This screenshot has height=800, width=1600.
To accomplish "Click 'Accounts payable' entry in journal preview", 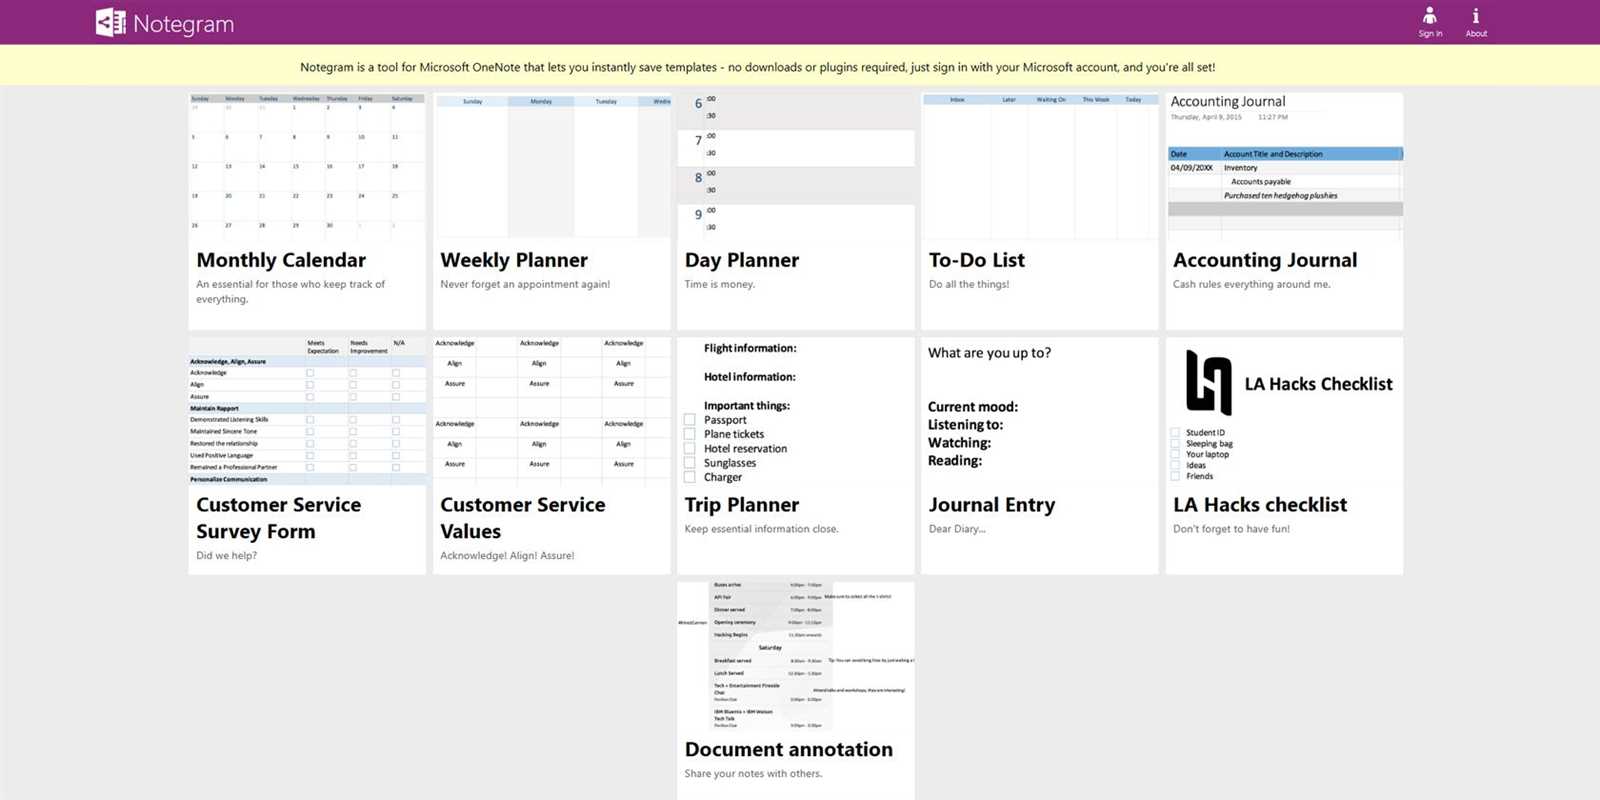I will tap(1261, 182).
